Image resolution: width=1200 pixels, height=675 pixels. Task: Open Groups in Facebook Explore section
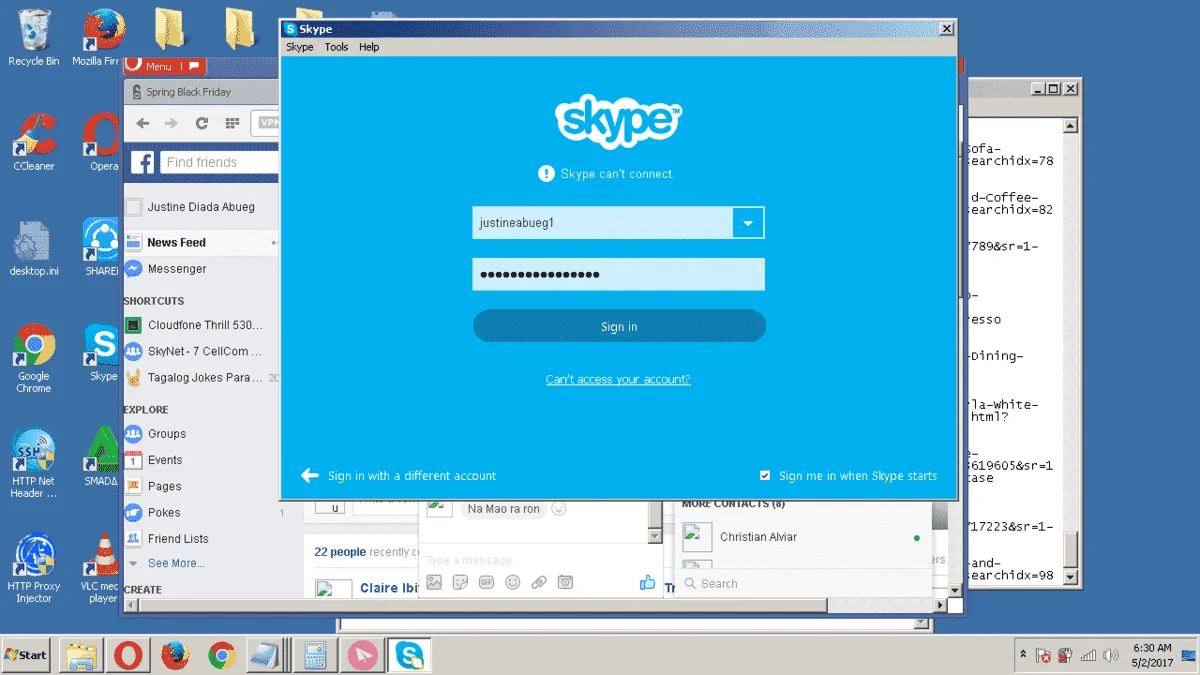166,434
